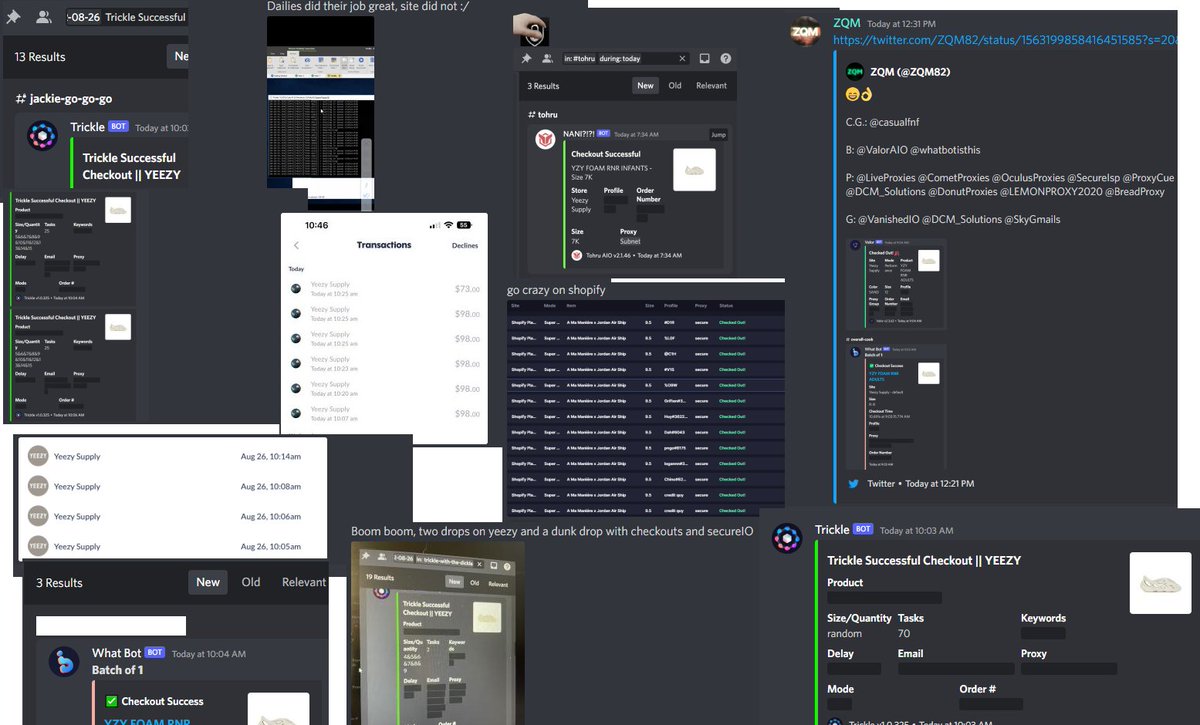Select the Yeezy Supply transaction at 10:07 am

point(384,413)
